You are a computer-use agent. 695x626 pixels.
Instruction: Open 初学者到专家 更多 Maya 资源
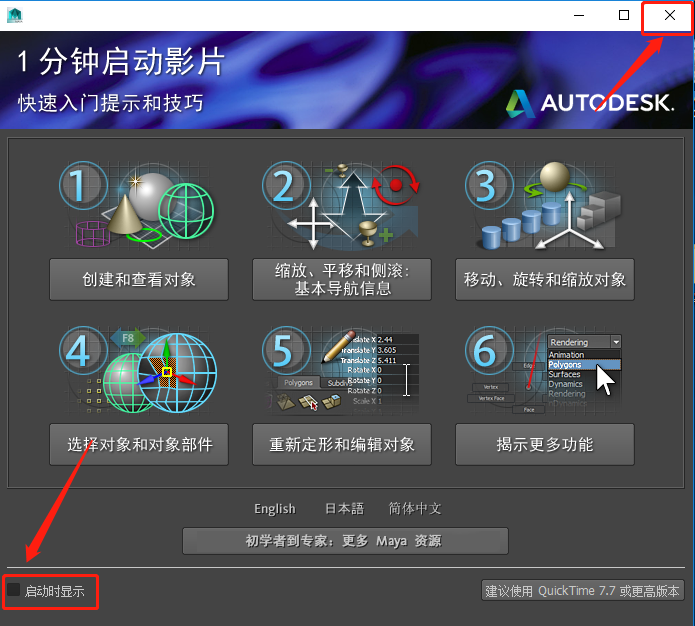coord(345,541)
